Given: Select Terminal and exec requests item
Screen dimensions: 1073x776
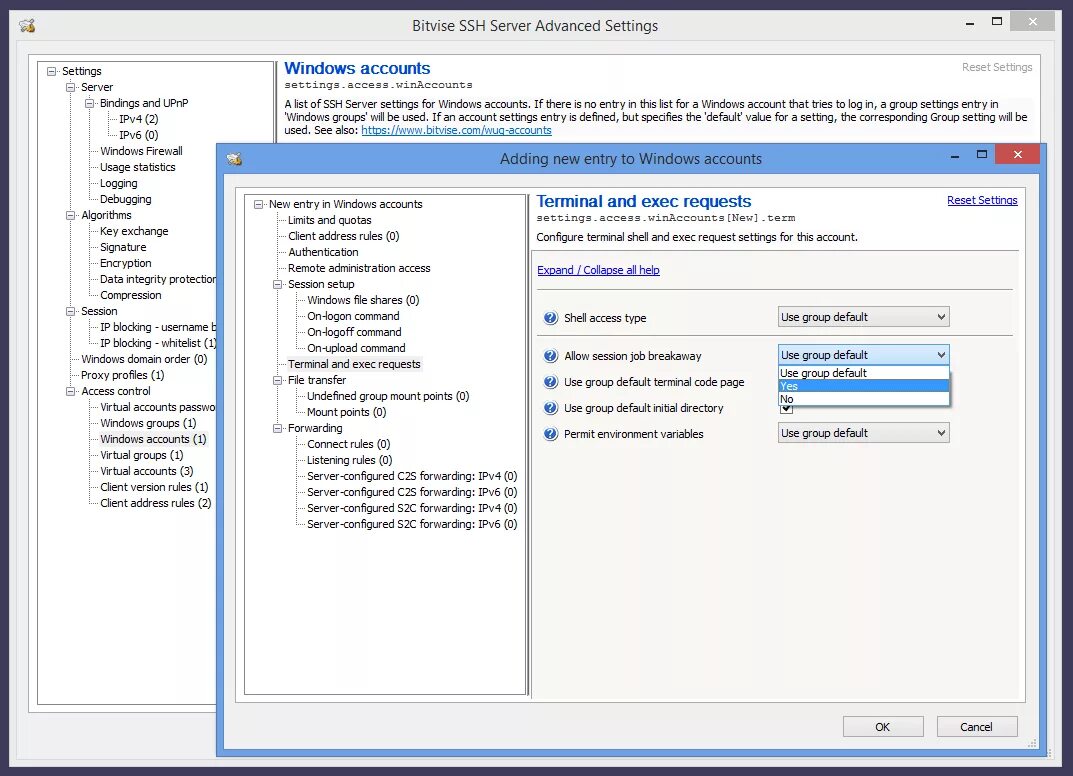Looking at the screenshot, I should coord(354,364).
